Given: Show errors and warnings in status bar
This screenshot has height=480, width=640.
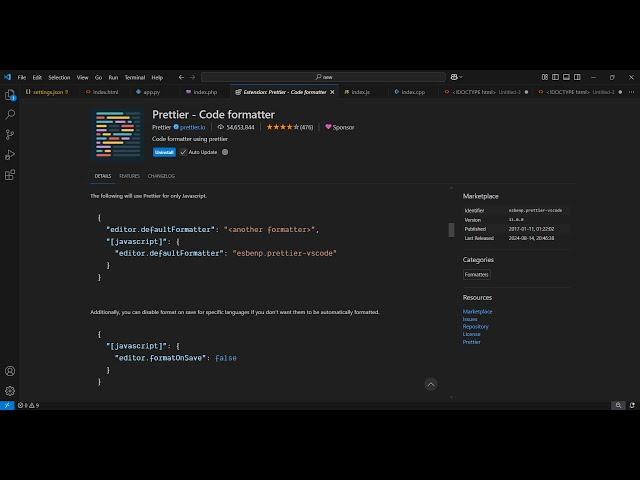Looking at the screenshot, I should pos(29,405).
